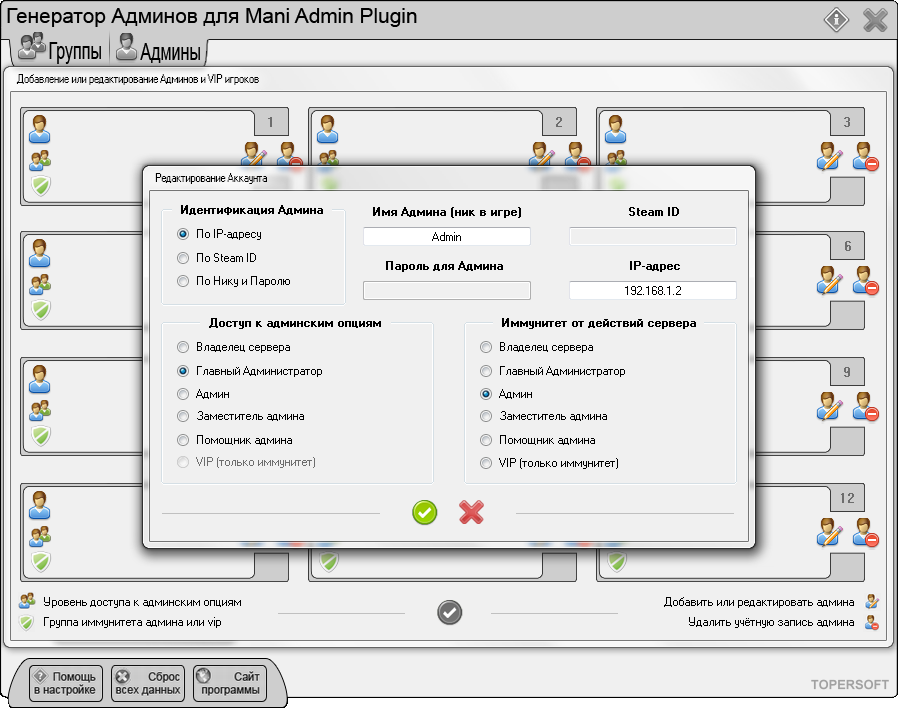
Task: Open Сайт программы button
Action: pos(230,683)
